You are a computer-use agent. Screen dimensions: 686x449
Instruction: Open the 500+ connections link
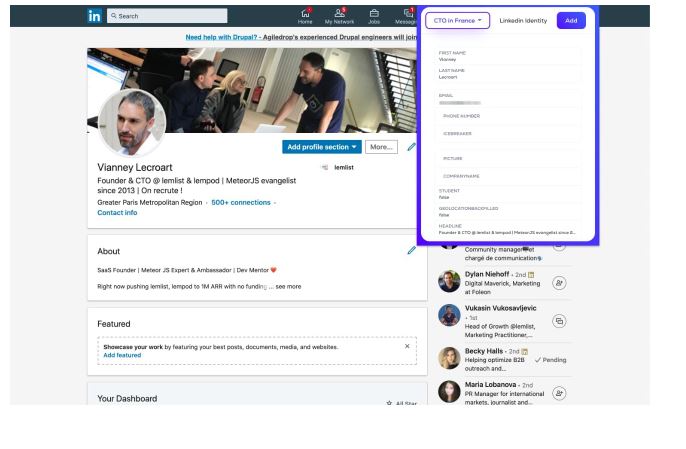pyautogui.click(x=241, y=203)
